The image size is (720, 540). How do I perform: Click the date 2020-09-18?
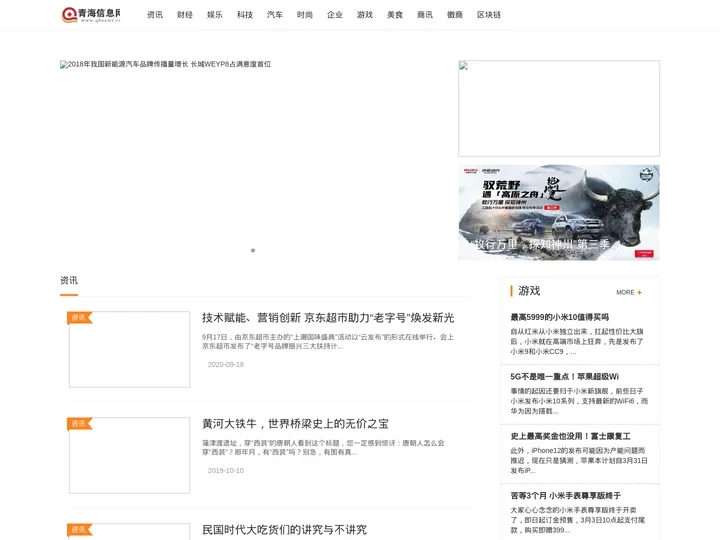pos(225,365)
